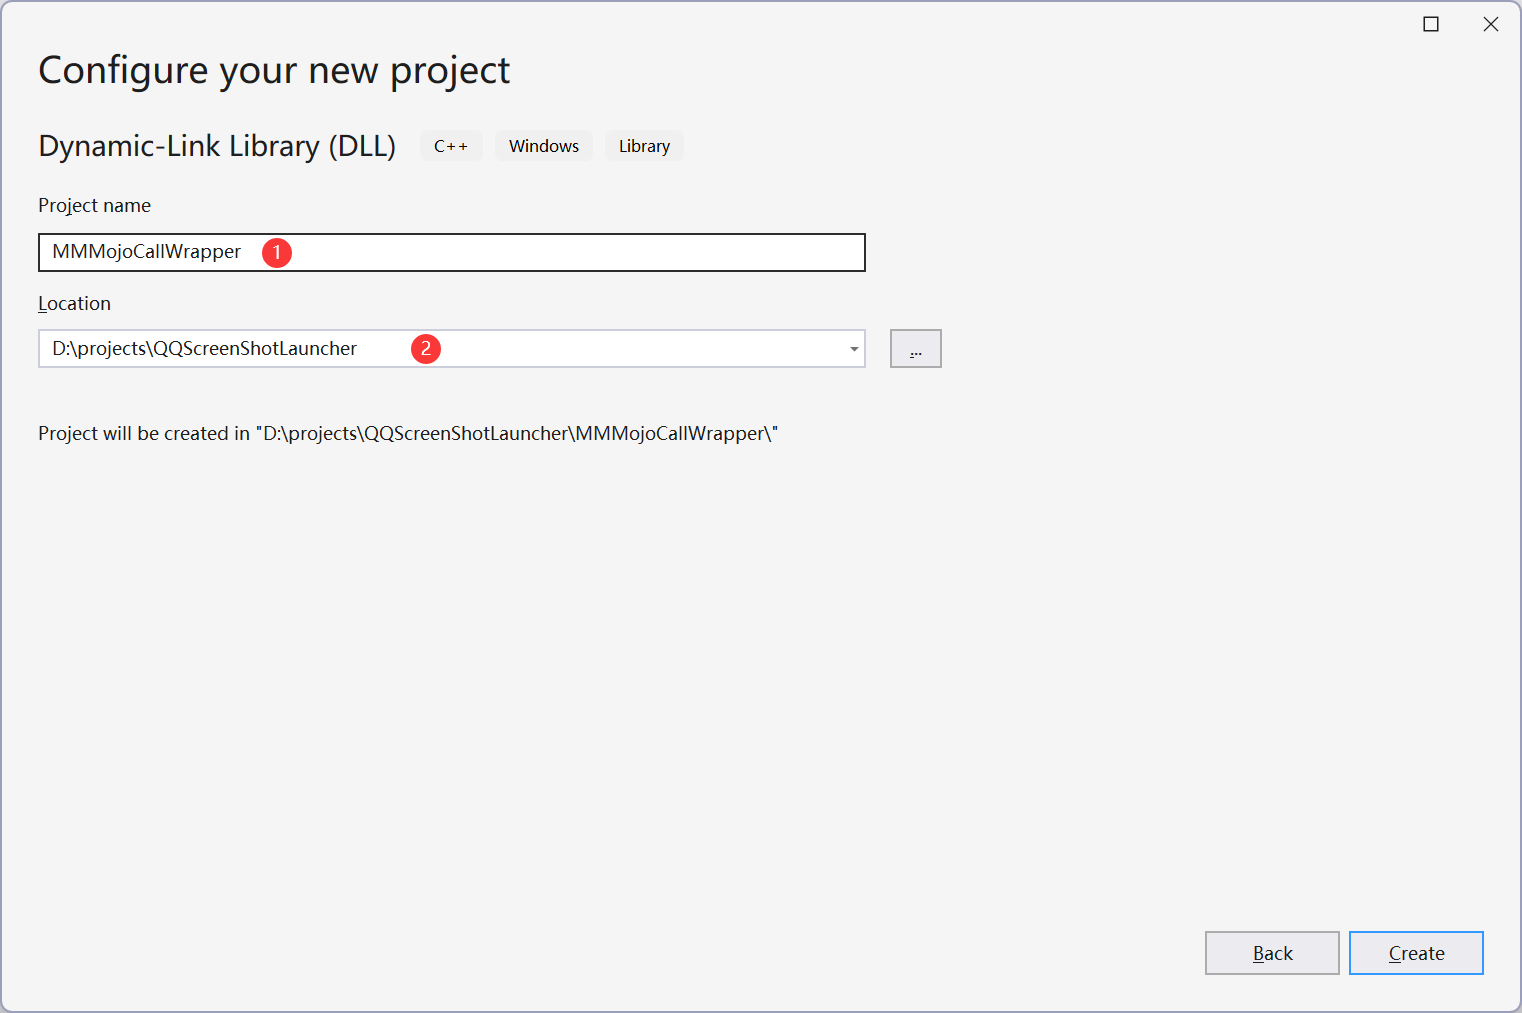The image size is (1522, 1013).
Task: Select the Windows tag
Action: point(544,146)
